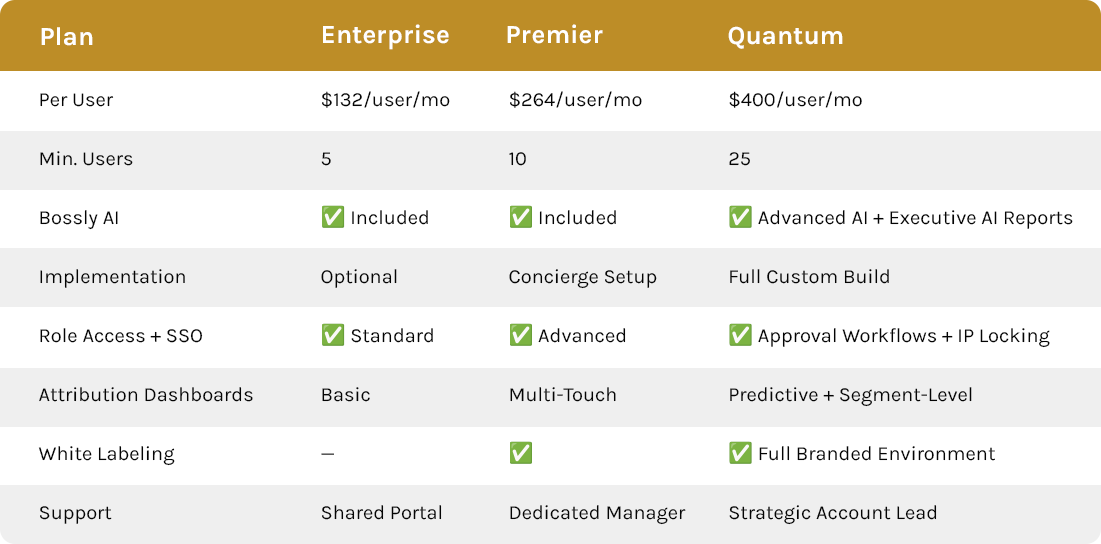The width and height of the screenshot is (1101, 544).
Task: Click Predictive + Segment-Level cell
Action: [850, 395]
